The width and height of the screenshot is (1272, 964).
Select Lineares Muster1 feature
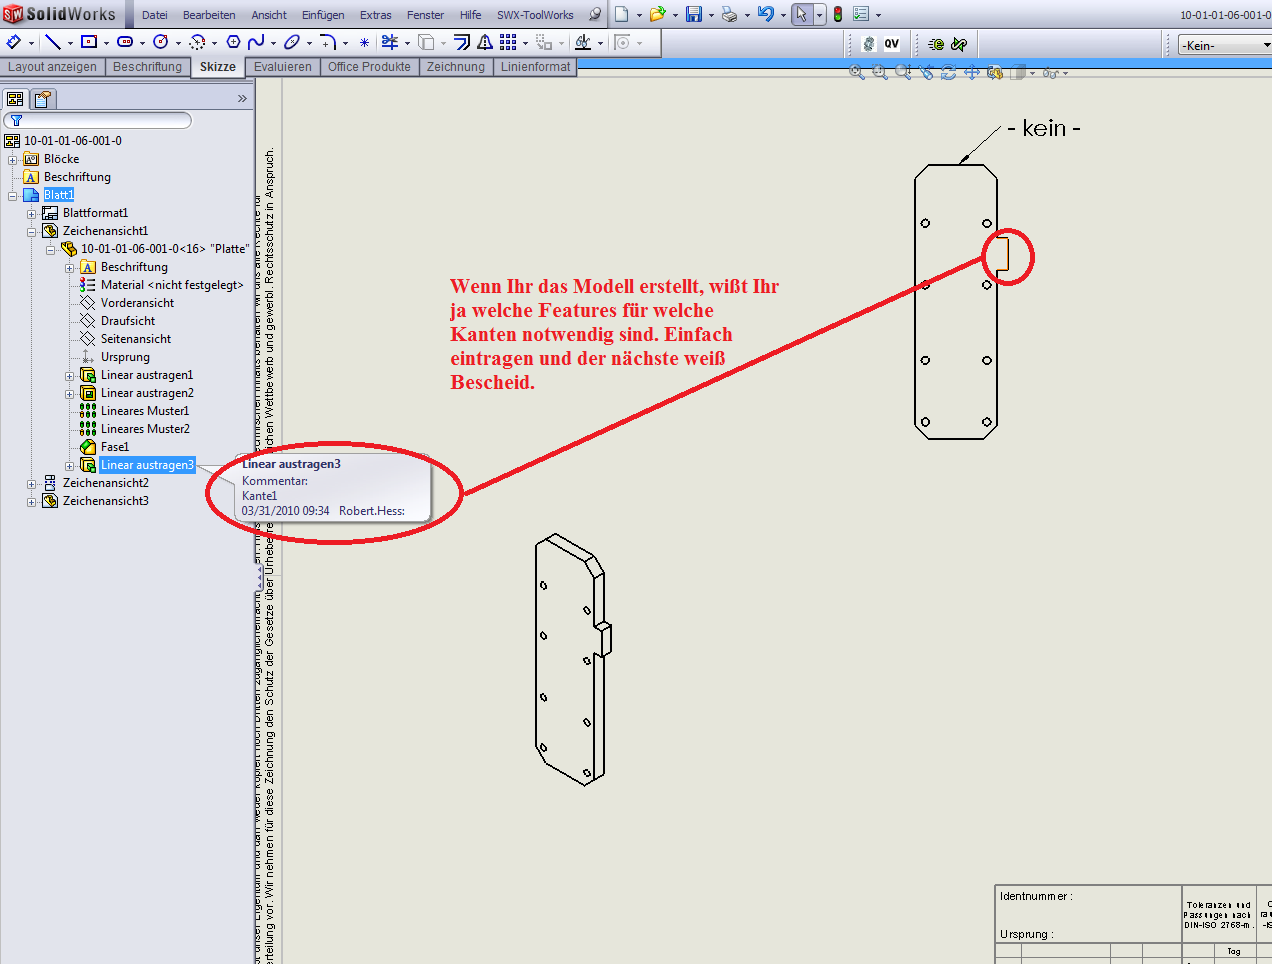pos(144,411)
